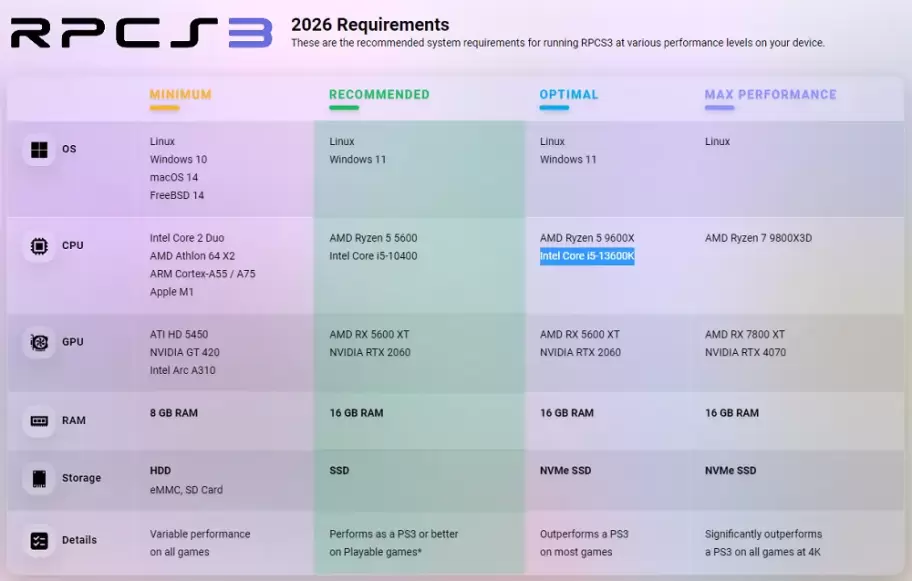Click AMD Ryzen 5 5600 entry
Image resolution: width=912 pixels, height=581 pixels.
tap(373, 238)
